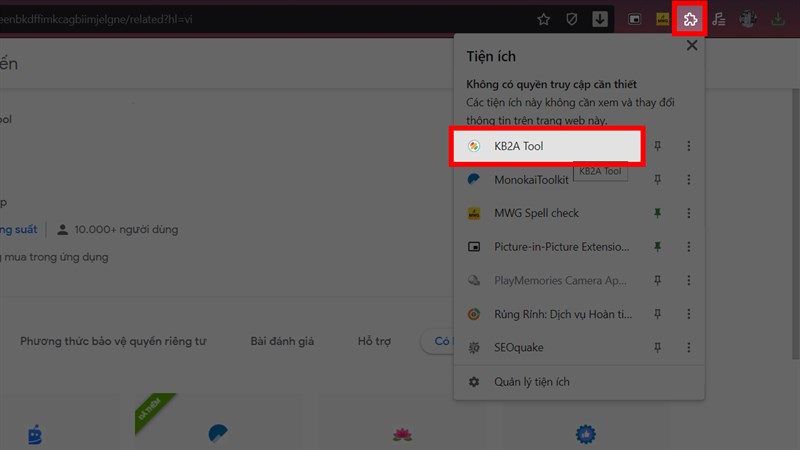Image resolution: width=800 pixels, height=450 pixels.
Task: Click the Rủng Rỉnh colorful circle icon
Action: pyautogui.click(x=474, y=314)
